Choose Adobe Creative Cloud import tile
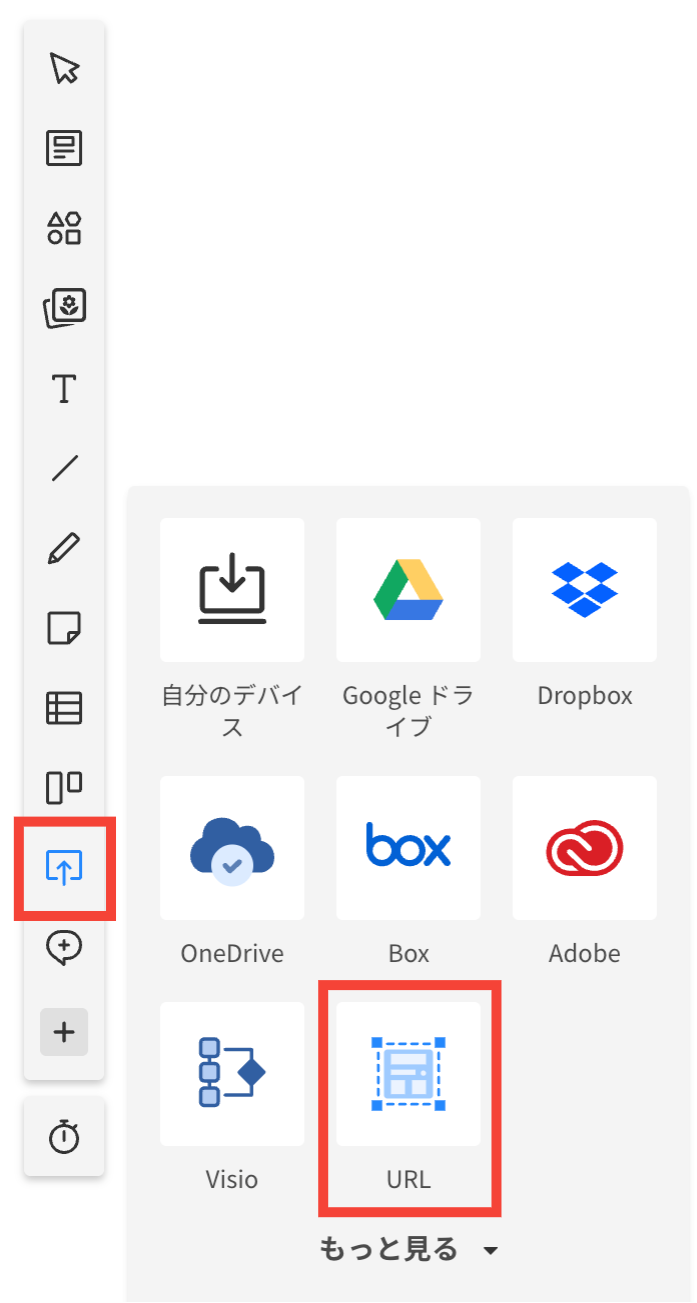 tap(585, 848)
